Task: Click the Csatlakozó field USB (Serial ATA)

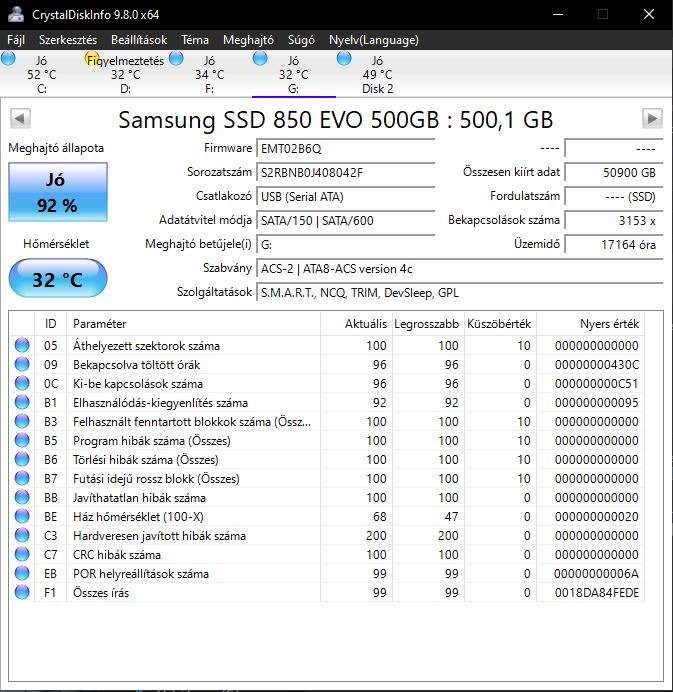Action: coord(346,196)
